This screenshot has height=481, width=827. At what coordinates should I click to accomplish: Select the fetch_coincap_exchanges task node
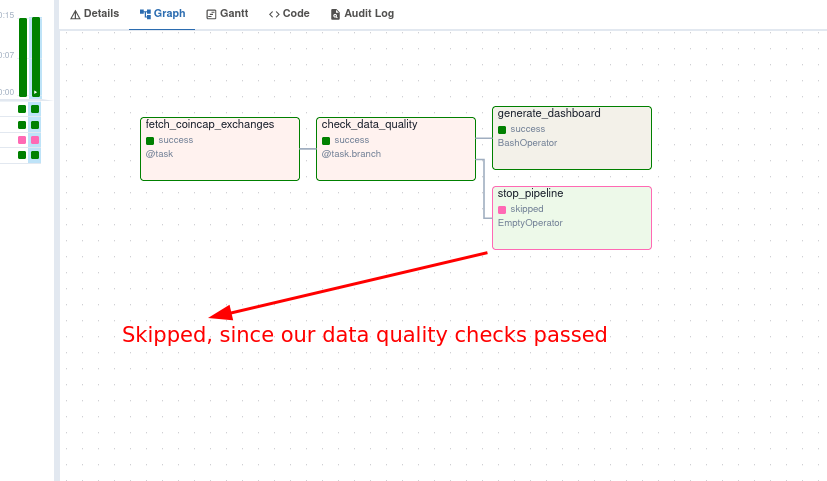point(220,149)
